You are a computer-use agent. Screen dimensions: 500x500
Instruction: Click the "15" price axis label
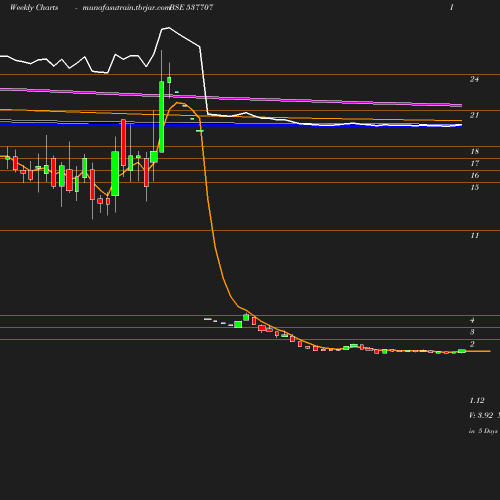tap(475, 187)
